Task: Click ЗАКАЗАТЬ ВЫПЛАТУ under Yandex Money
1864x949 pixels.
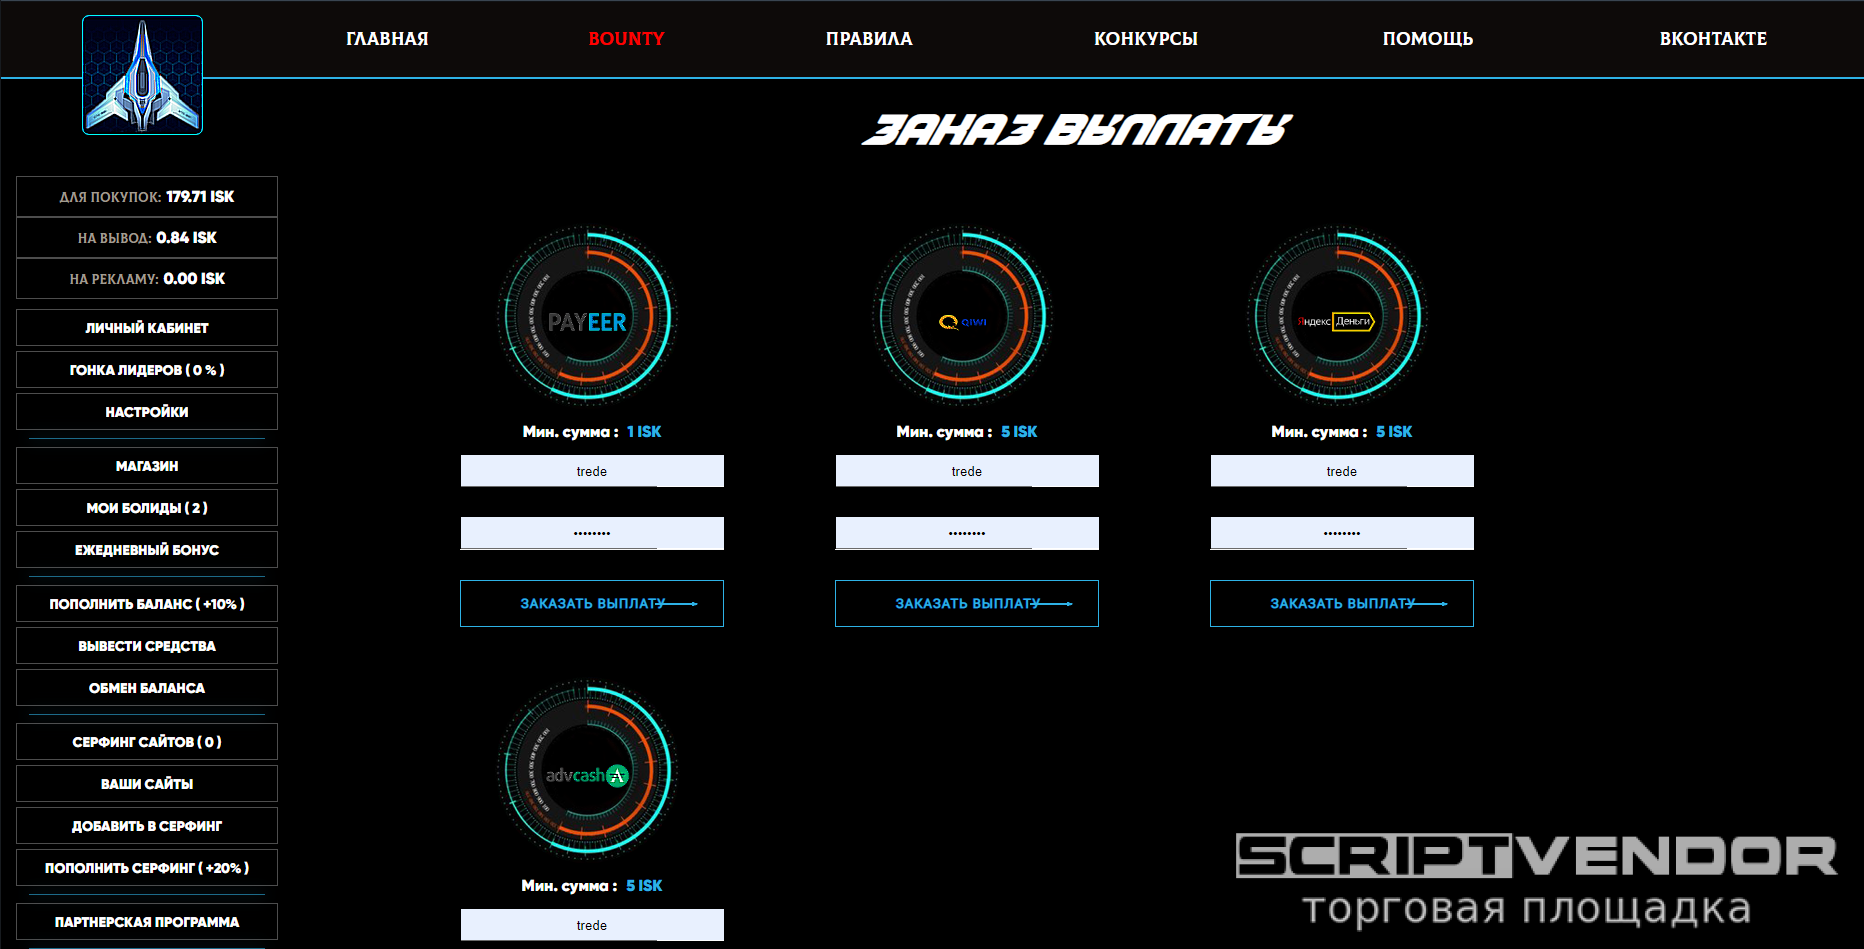Action: point(1342,604)
